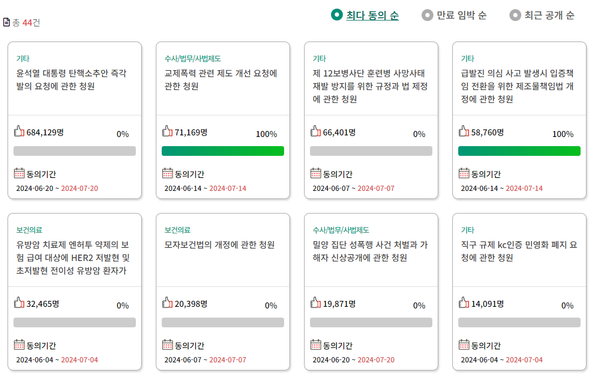Click the empty progress bar for 32,465명
The image size is (600, 378).
[x=75, y=322]
